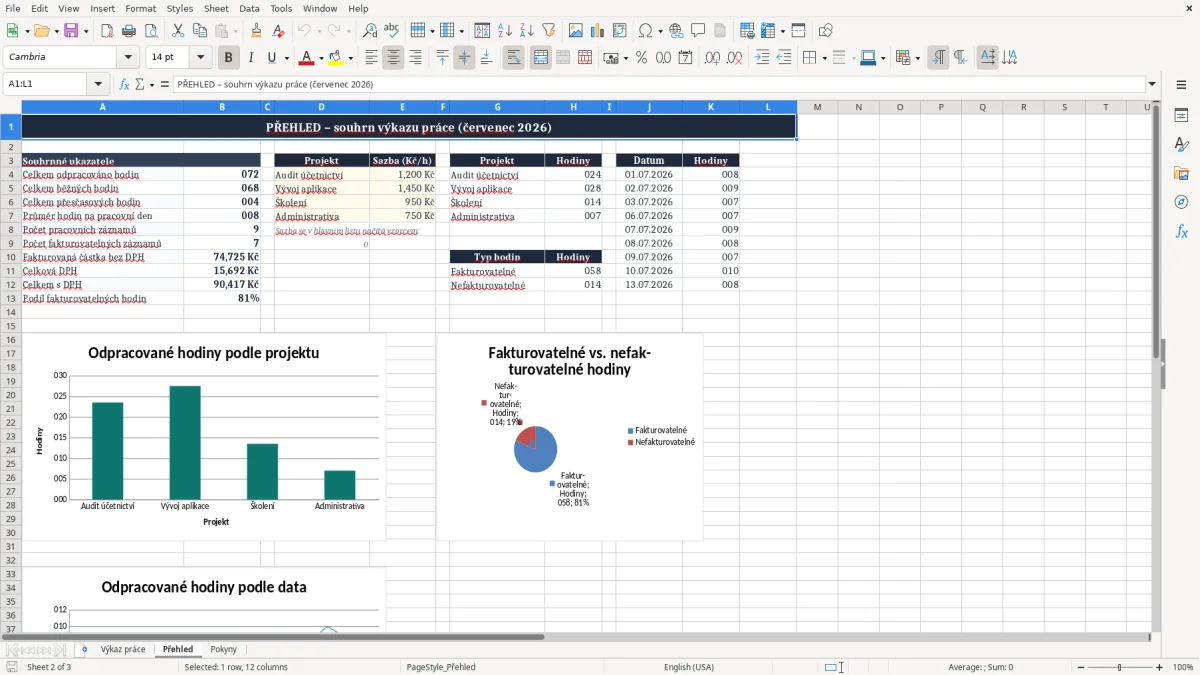Open the Select Function dropdown arrow
This screenshot has width=1200, height=675.
(151, 84)
